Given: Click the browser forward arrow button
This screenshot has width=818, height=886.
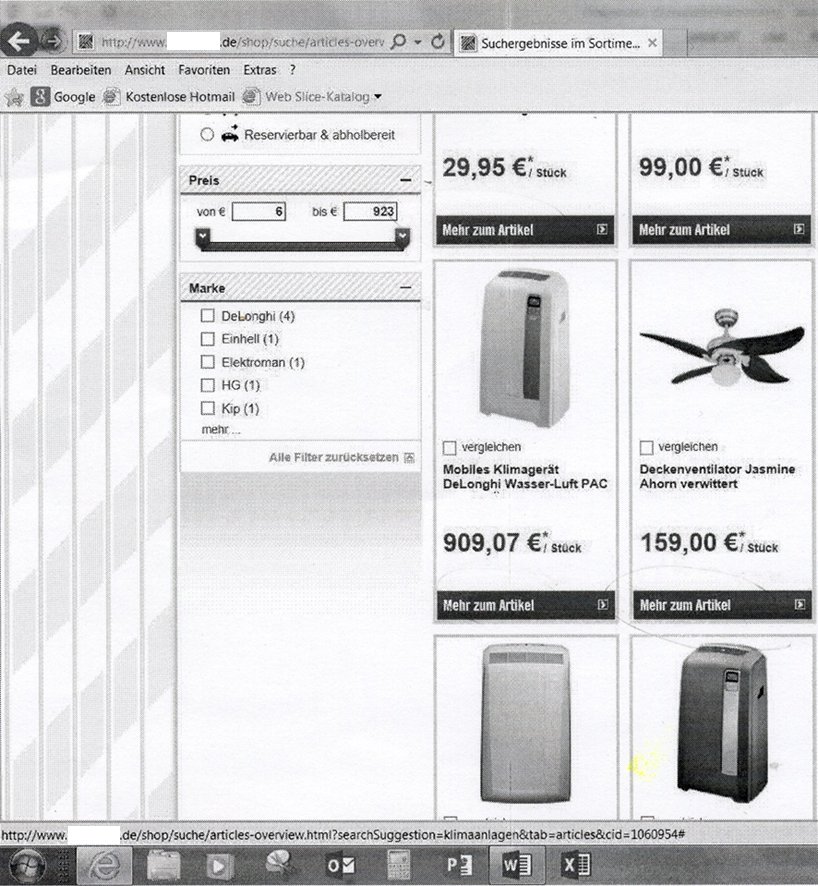Looking at the screenshot, I should click(53, 41).
